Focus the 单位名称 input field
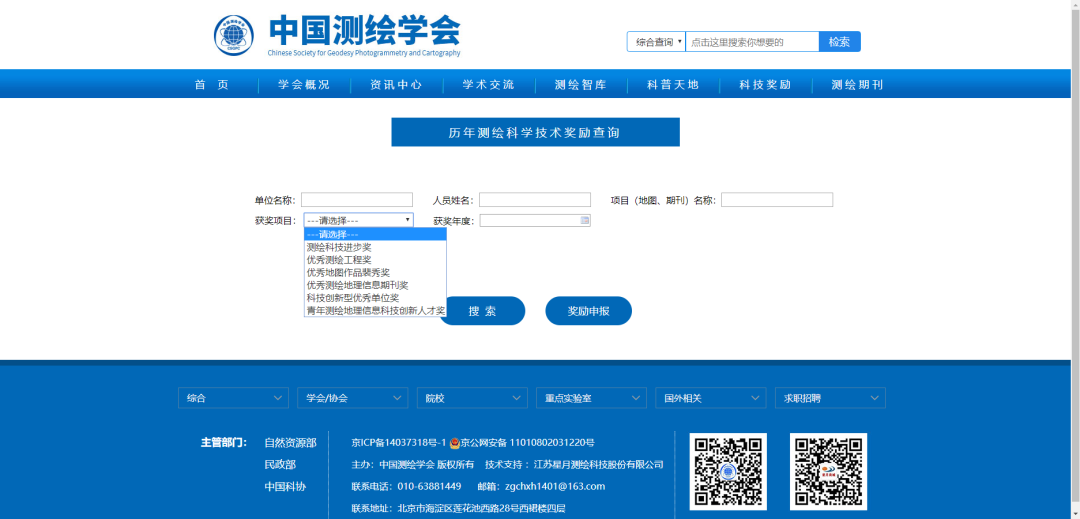This screenshot has width=1080, height=519. click(357, 200)
